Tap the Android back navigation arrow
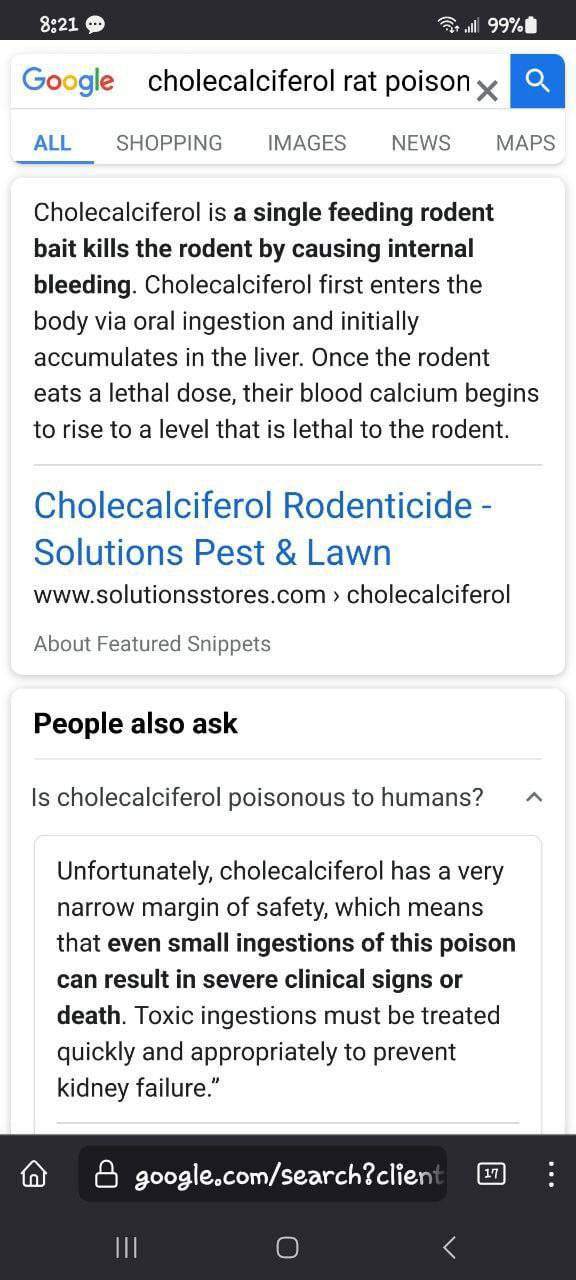576x1280 pixels. click(449, 1246)
